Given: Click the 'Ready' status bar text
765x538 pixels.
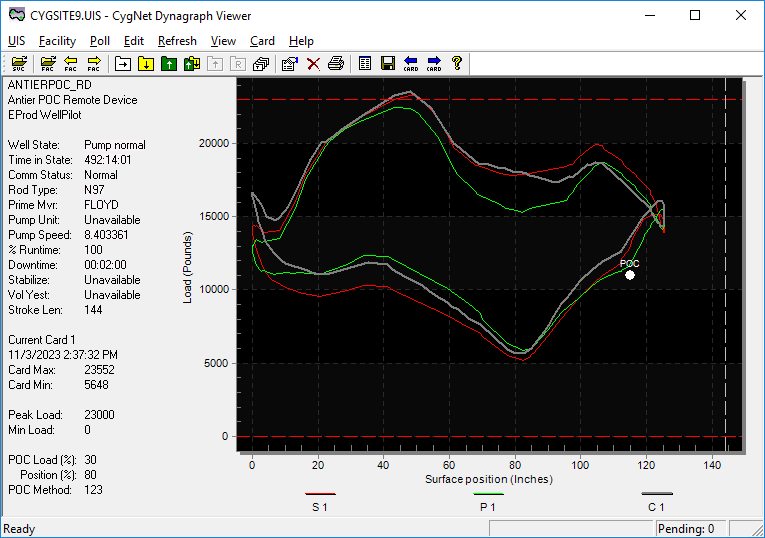Looking at the screenshot, I should (19, 529).
